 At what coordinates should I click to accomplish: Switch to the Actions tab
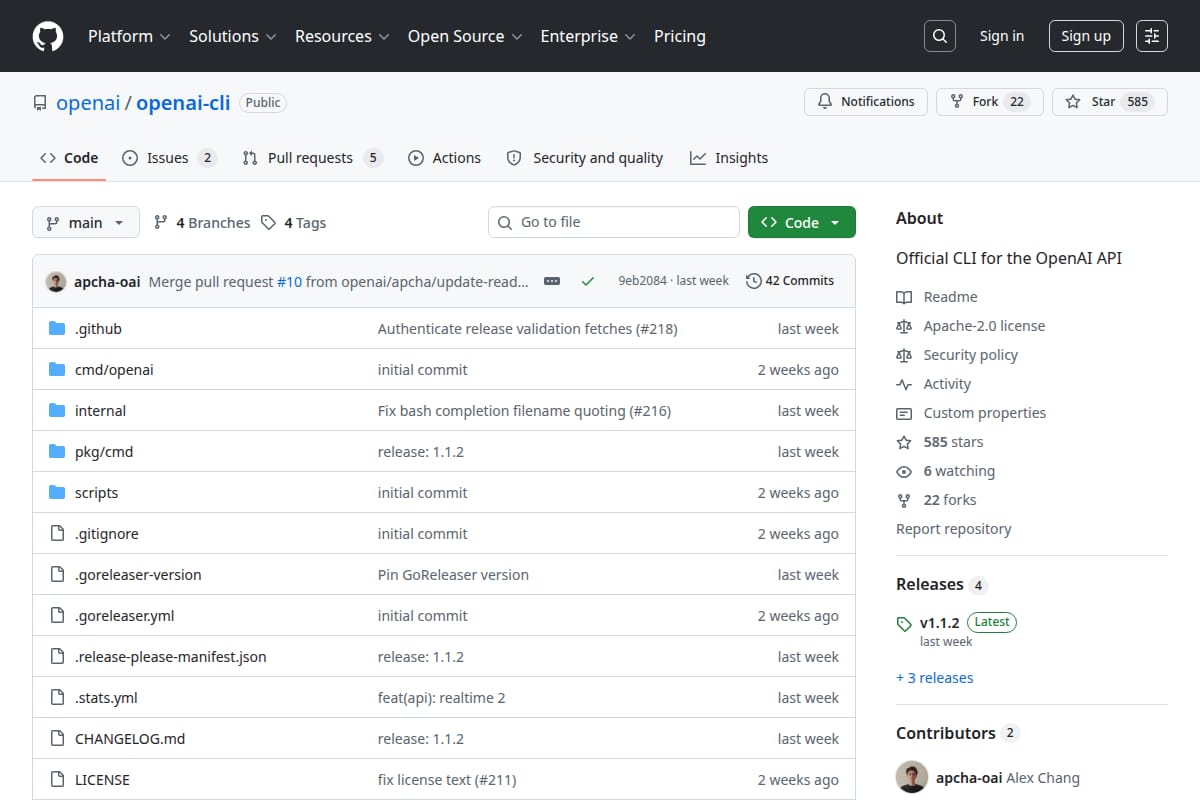pos(444,158)
